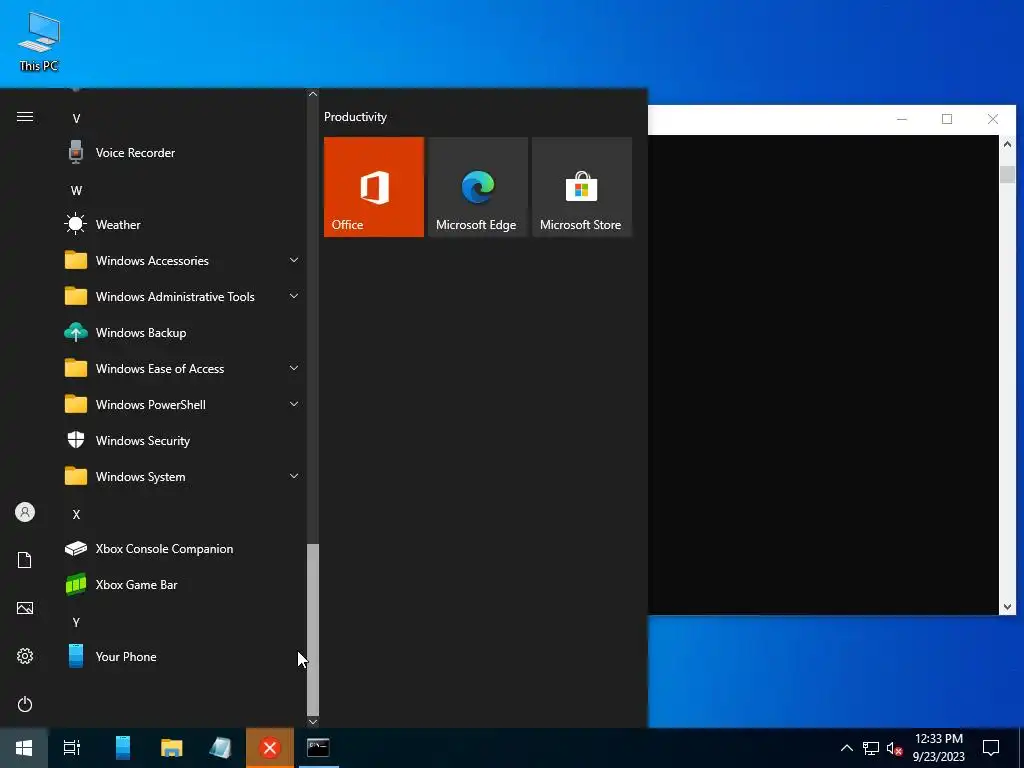Open Xbox Console Companion

[183, 549]
